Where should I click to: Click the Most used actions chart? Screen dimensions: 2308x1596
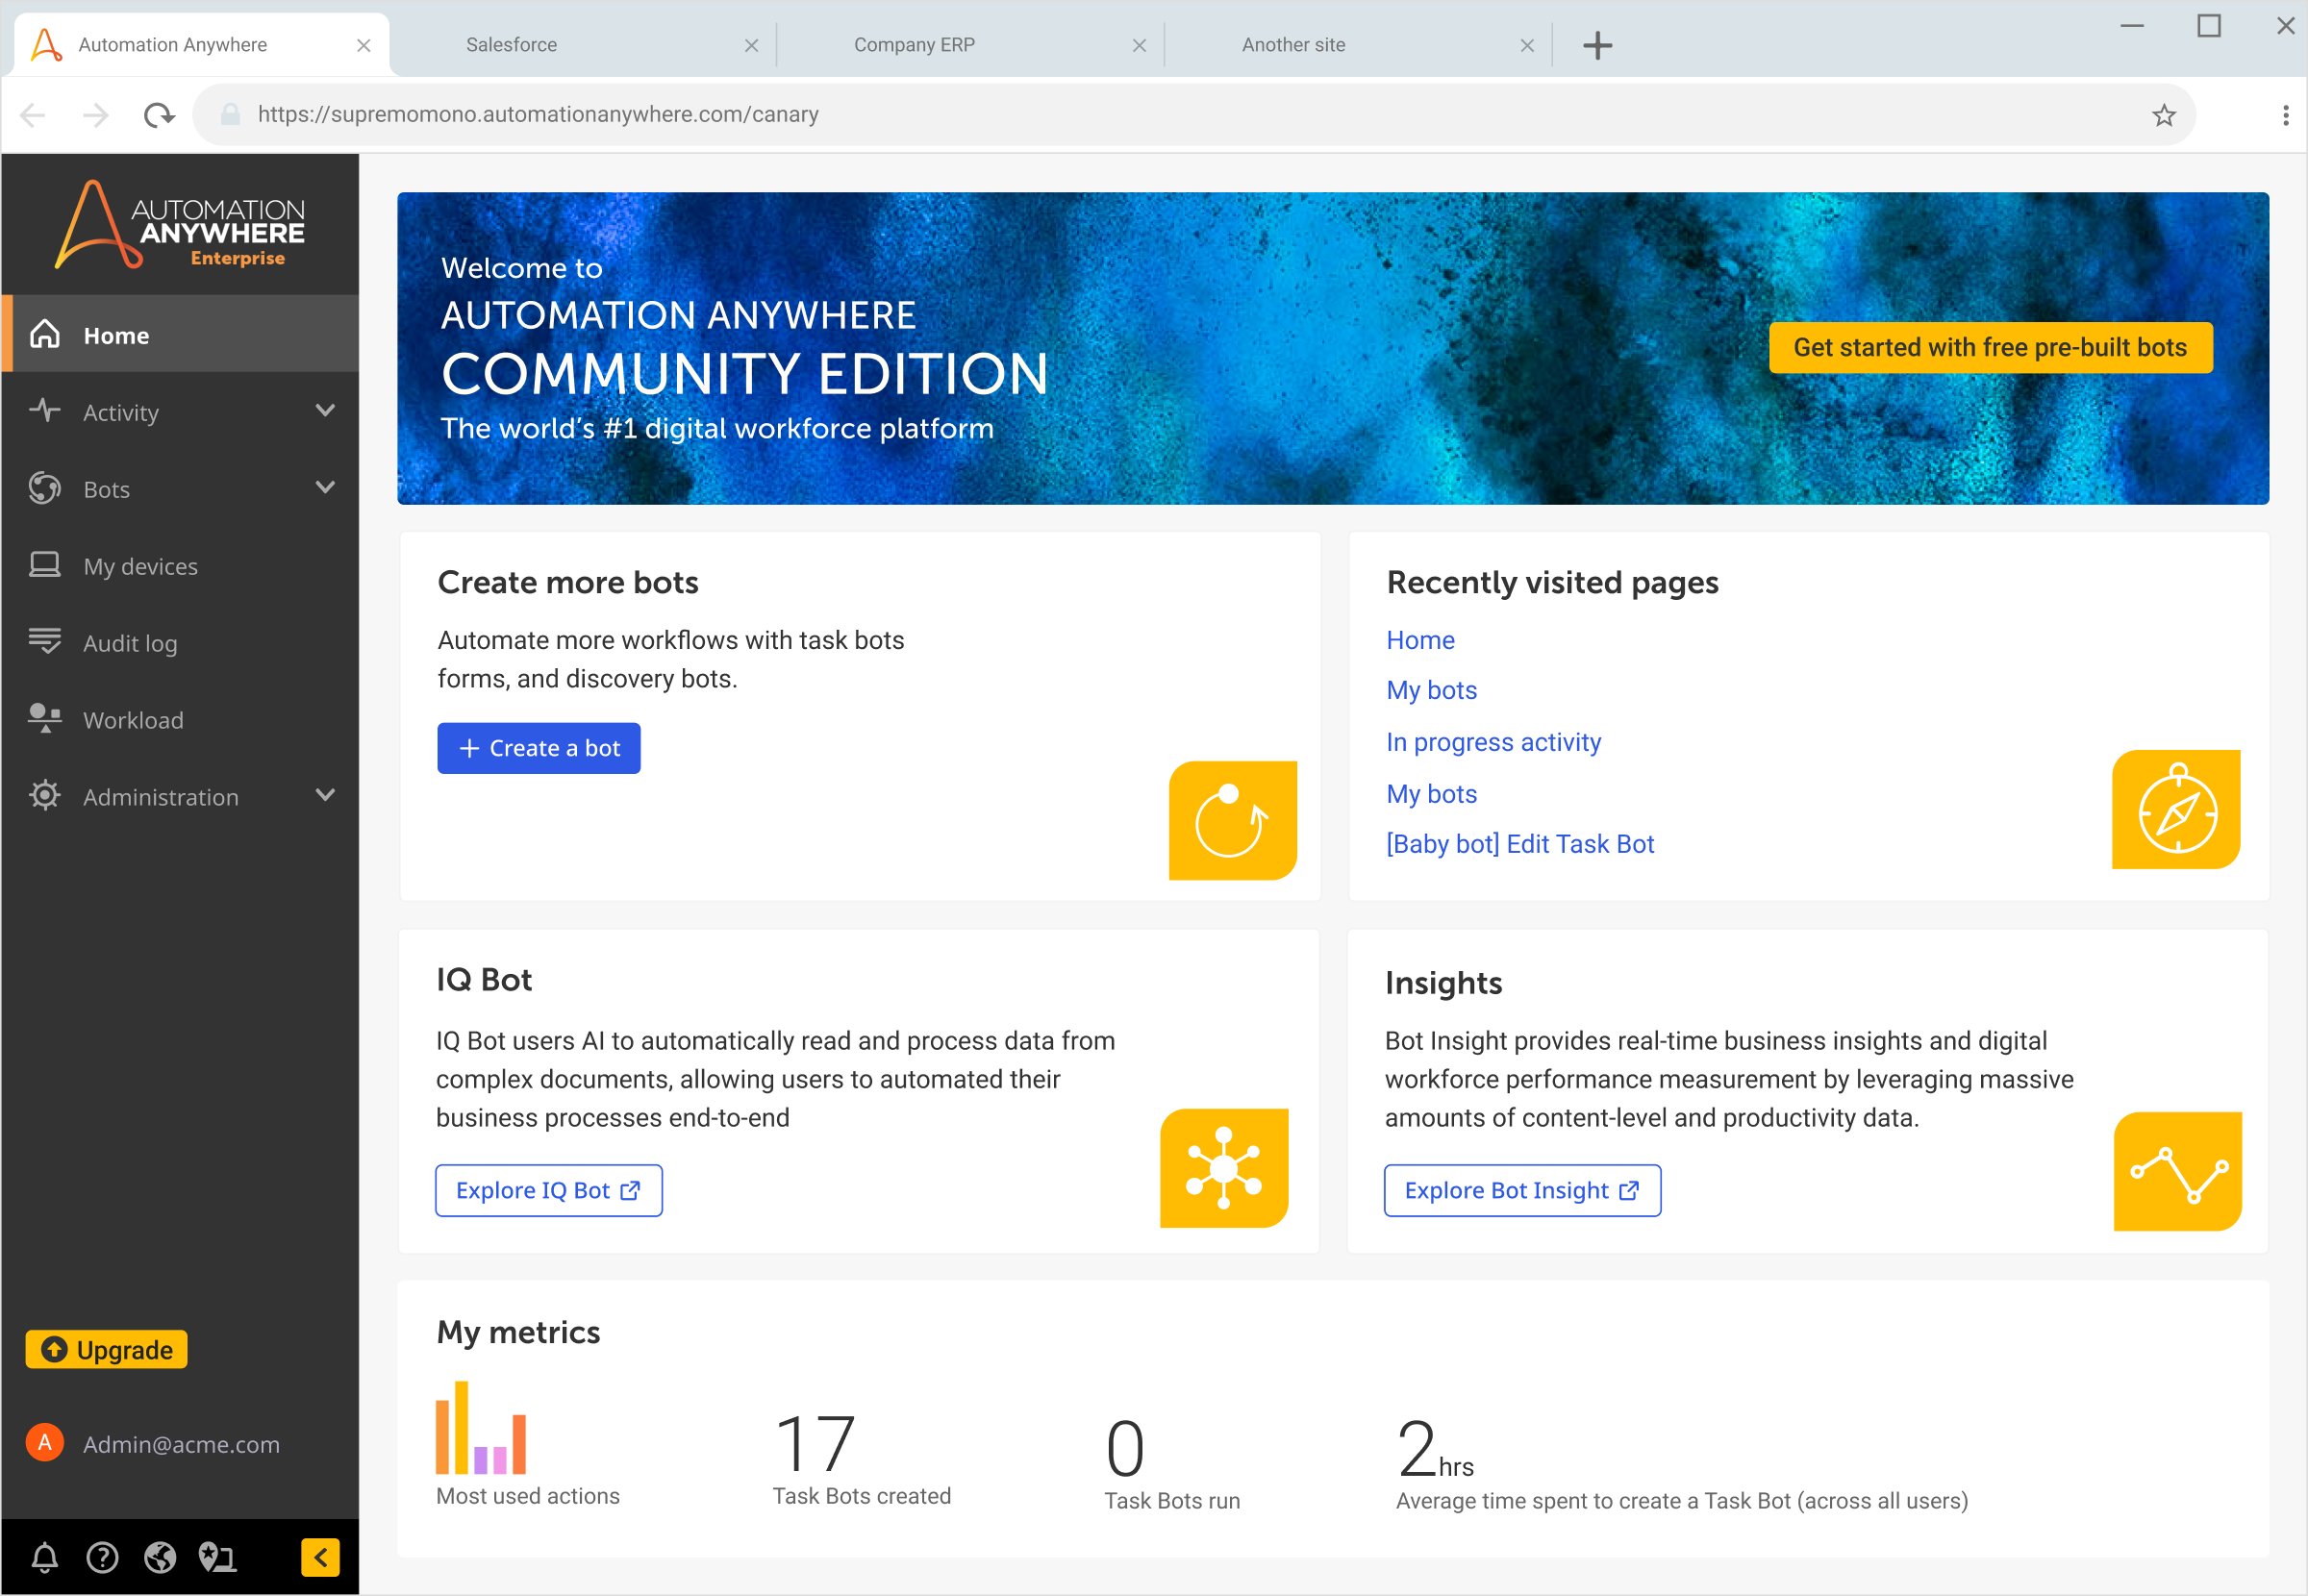point(481,1428)
